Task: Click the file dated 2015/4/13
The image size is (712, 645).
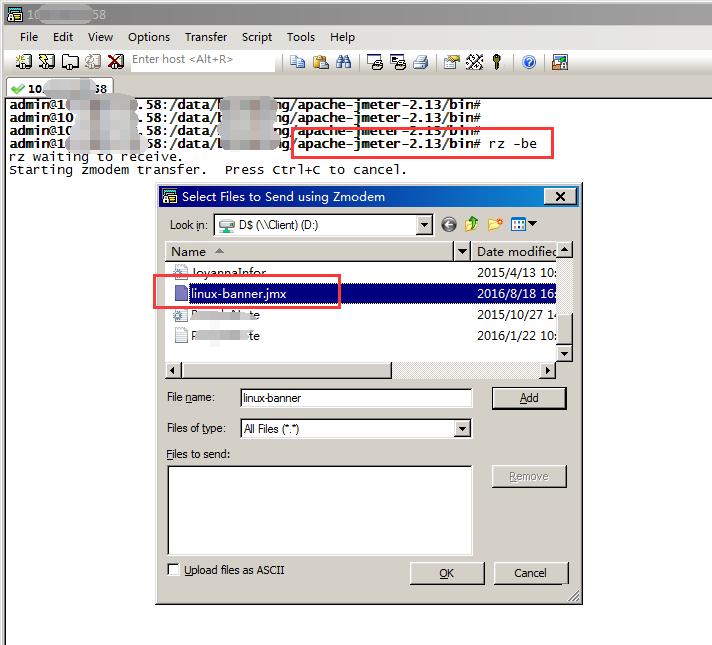Action: (361, 273)
